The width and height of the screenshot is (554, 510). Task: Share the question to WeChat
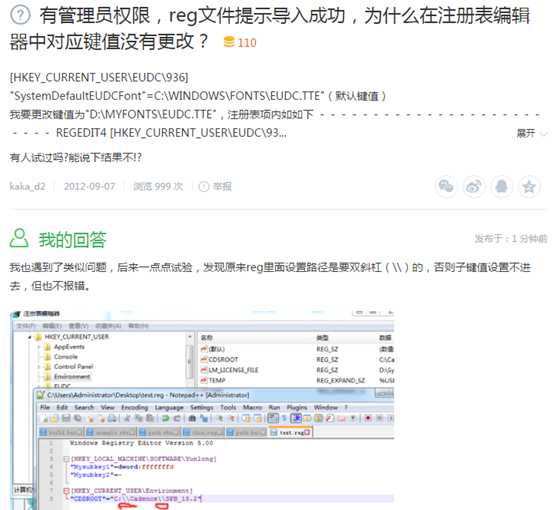pyautogui.click(x=446, y=186)
